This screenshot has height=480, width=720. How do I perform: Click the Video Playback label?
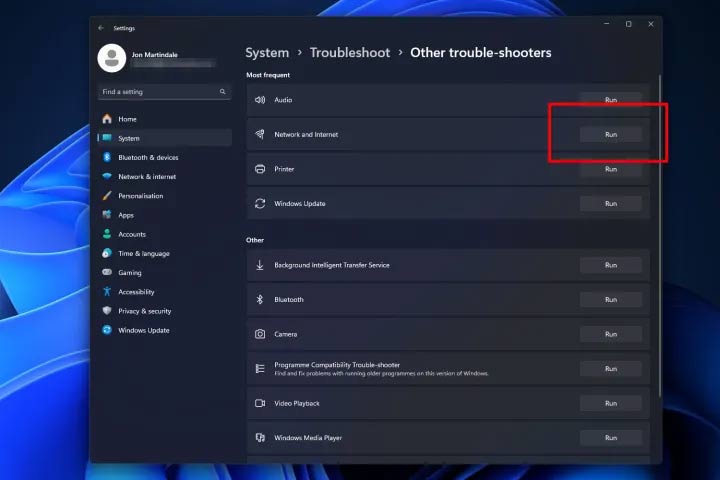[297, 403]
